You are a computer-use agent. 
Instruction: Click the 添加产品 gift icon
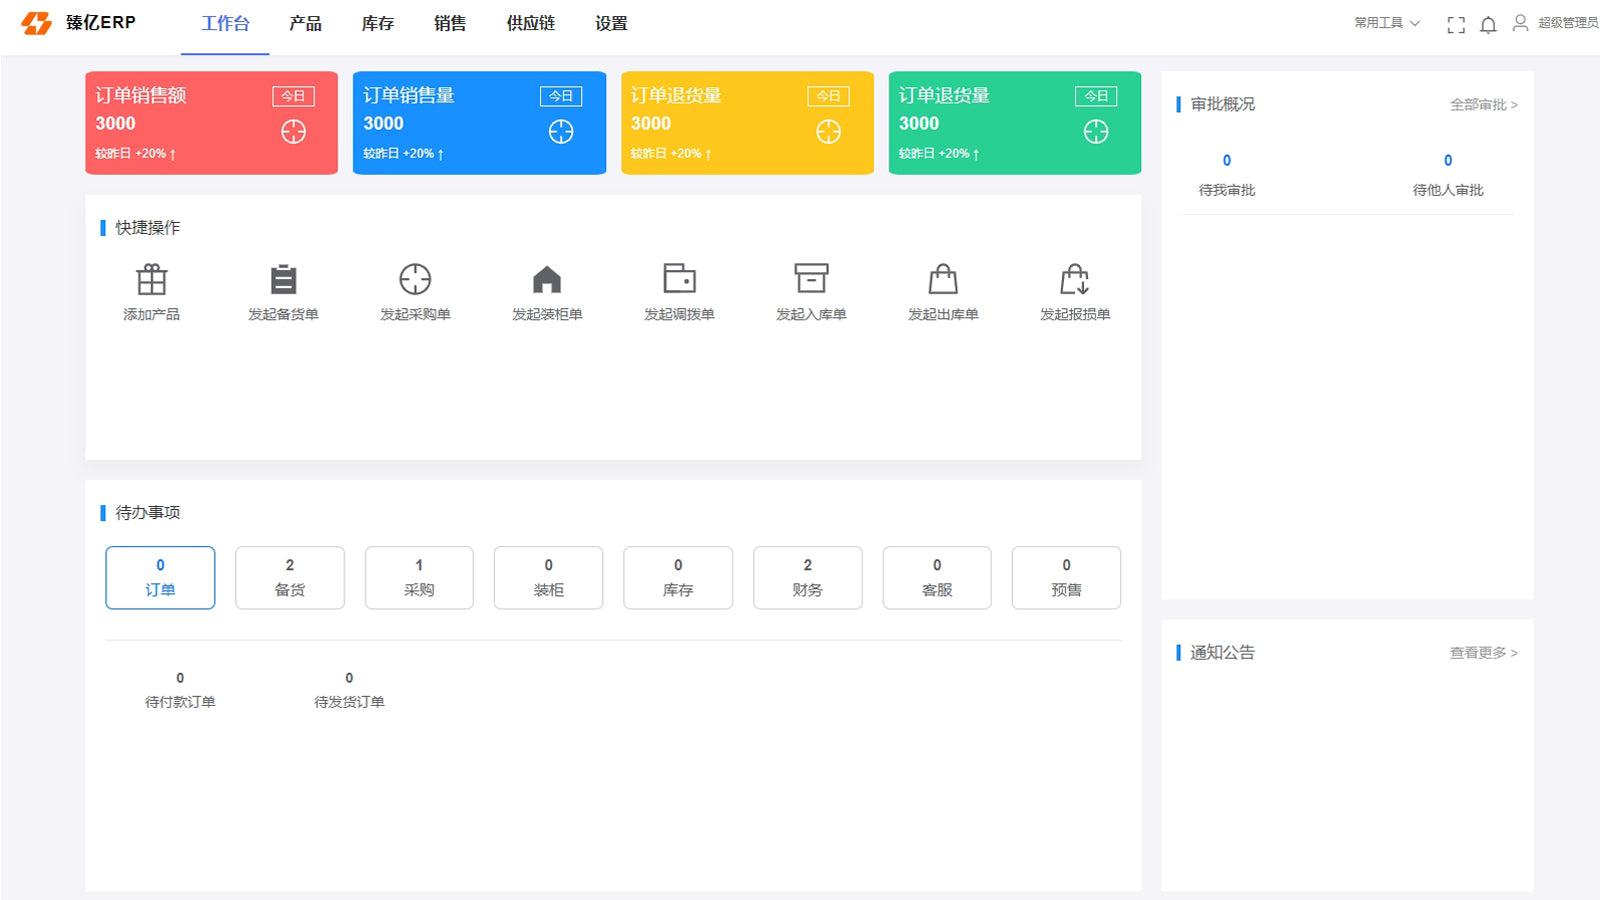coord(151,279)
